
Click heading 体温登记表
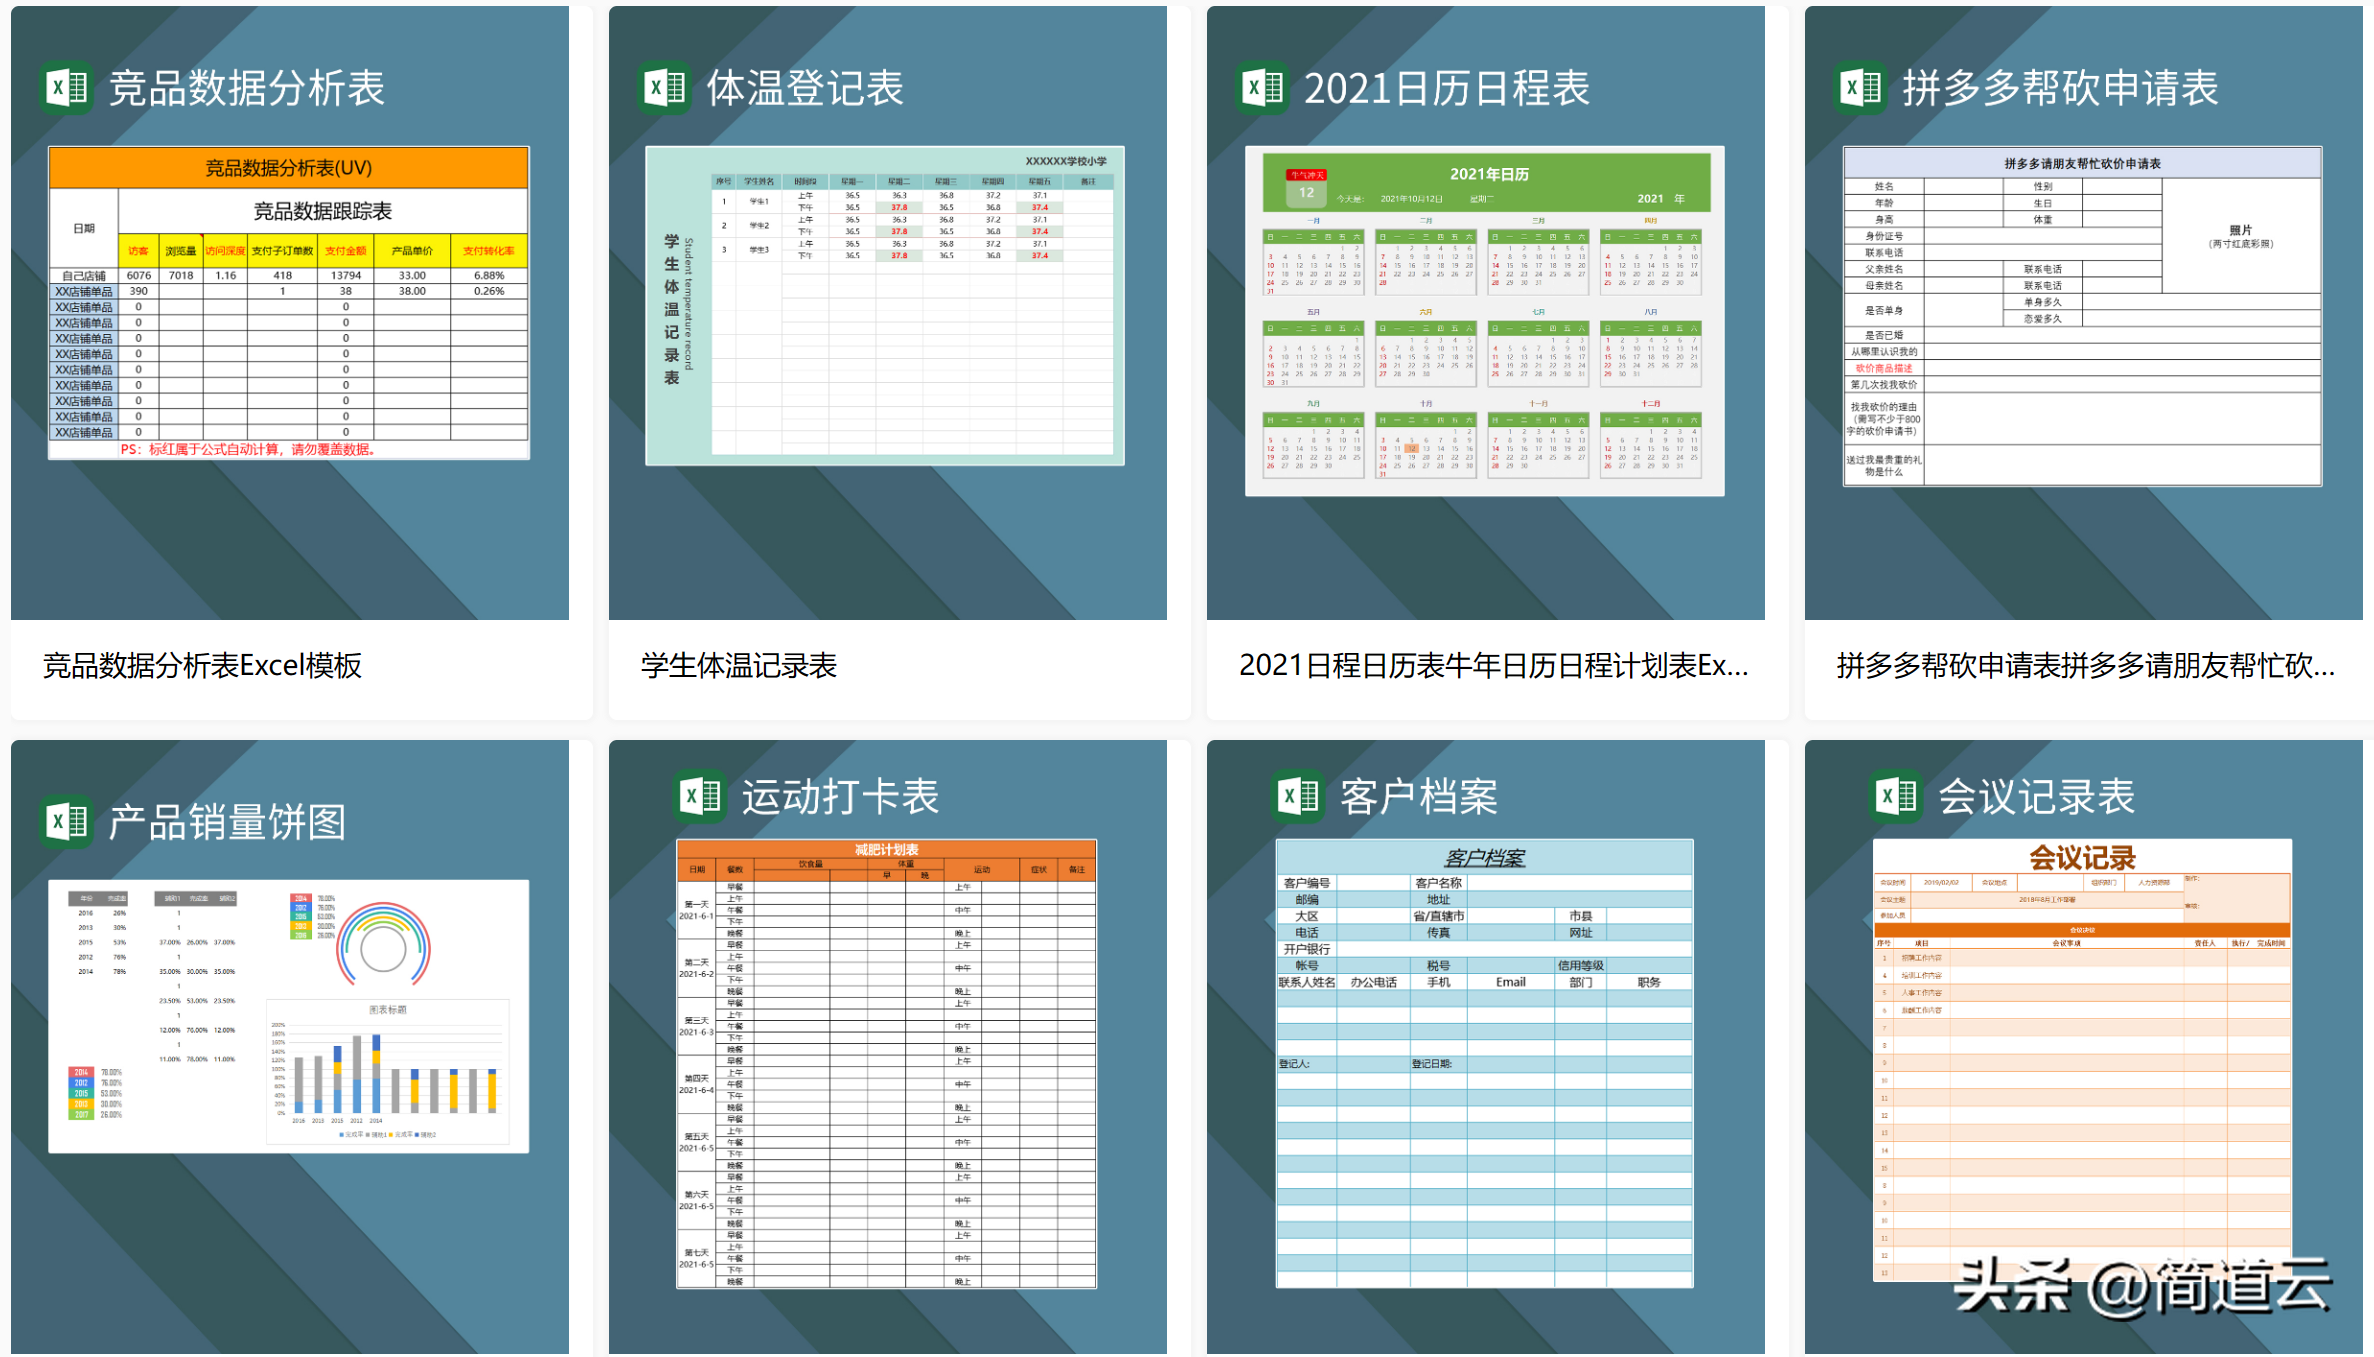[x=805, y=88]
